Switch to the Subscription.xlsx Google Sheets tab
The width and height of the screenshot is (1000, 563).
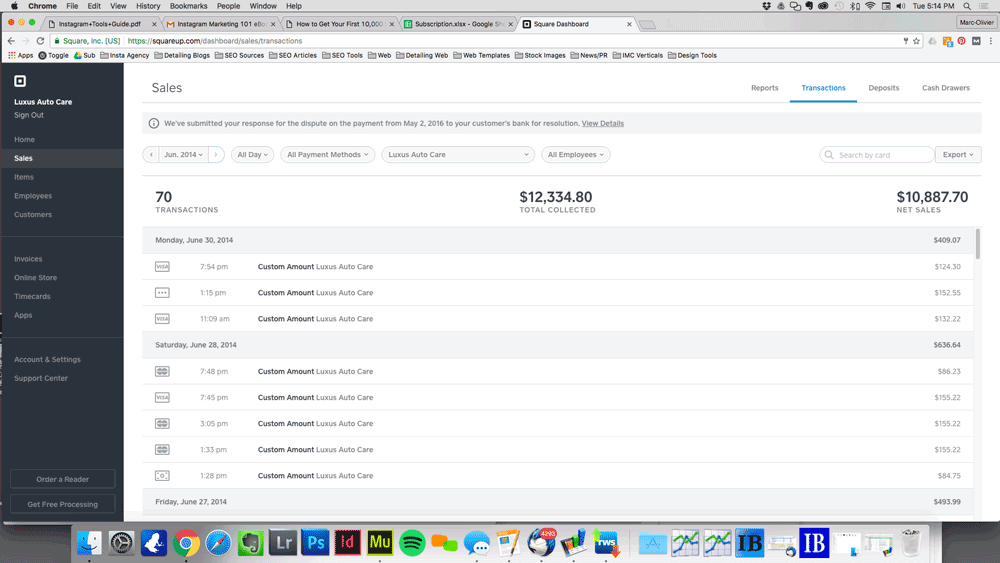(x=459, y=24)
